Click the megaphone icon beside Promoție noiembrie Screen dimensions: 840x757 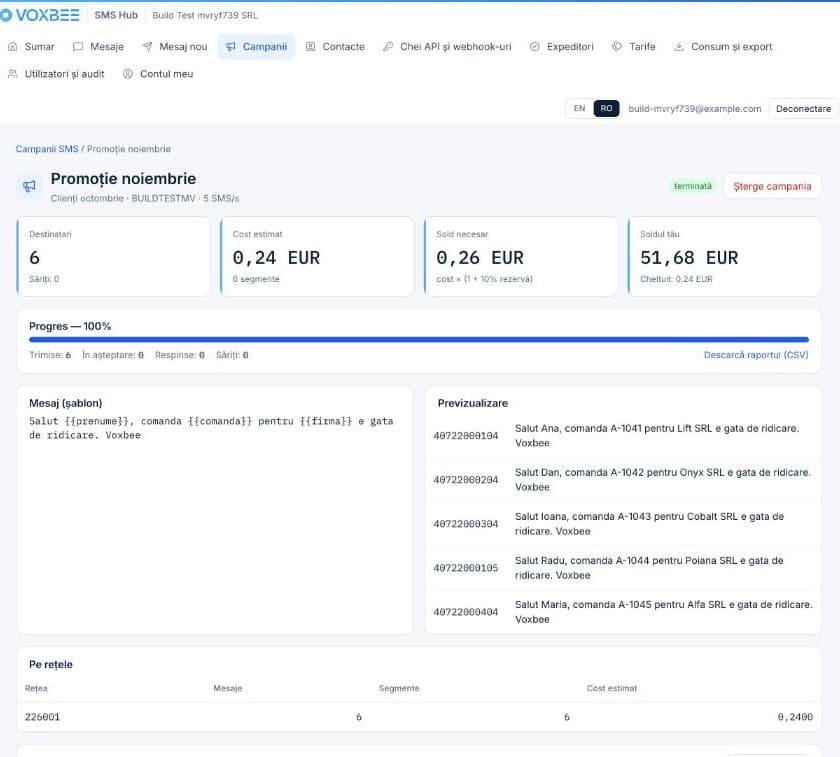point(29,186)
